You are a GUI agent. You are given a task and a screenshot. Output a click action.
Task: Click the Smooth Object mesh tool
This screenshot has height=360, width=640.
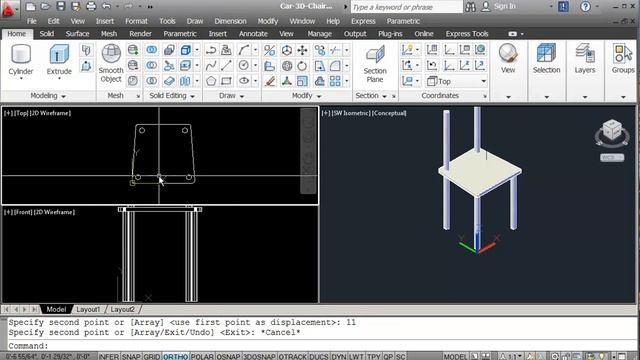[x=111, y=63]
